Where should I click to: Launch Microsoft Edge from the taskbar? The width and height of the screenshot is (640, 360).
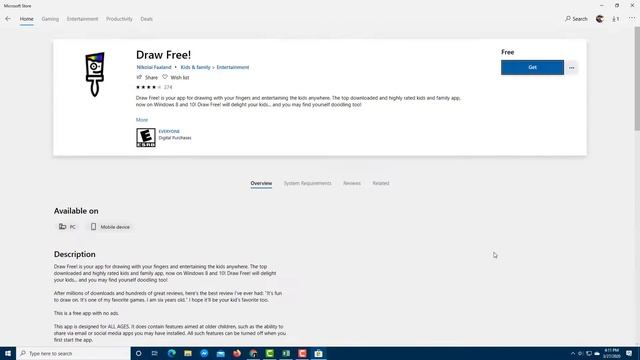171,353
